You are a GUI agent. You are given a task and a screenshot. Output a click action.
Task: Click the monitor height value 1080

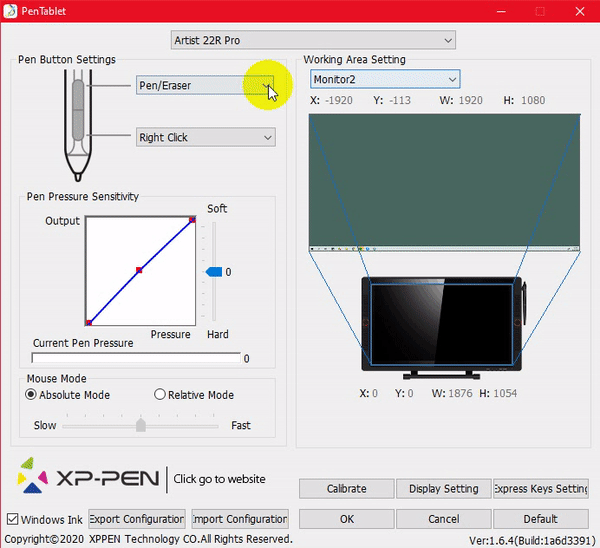click(533, 100)
